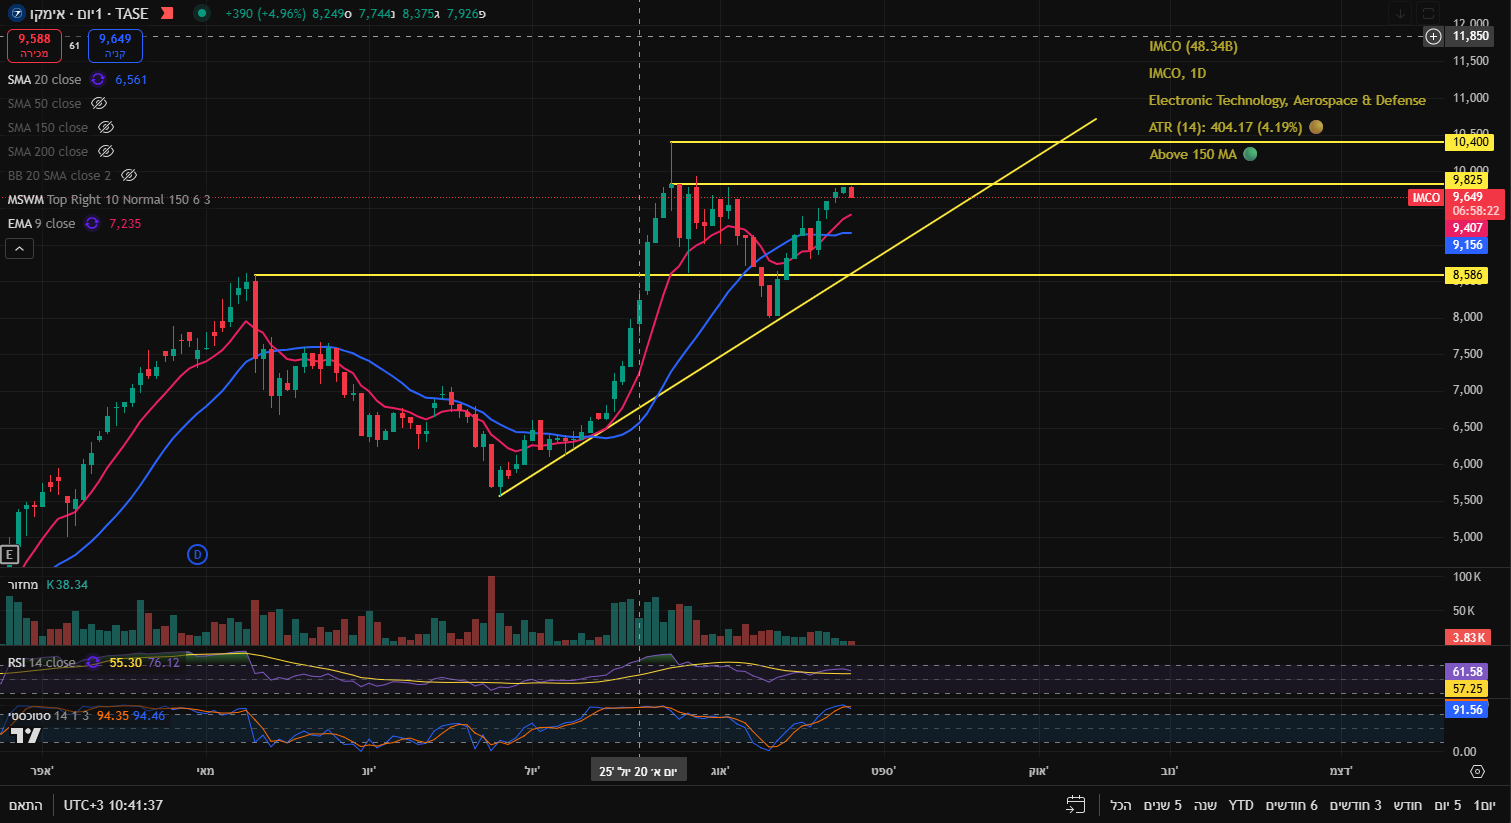Click the ATR (14): 404.17 text

1225,128
